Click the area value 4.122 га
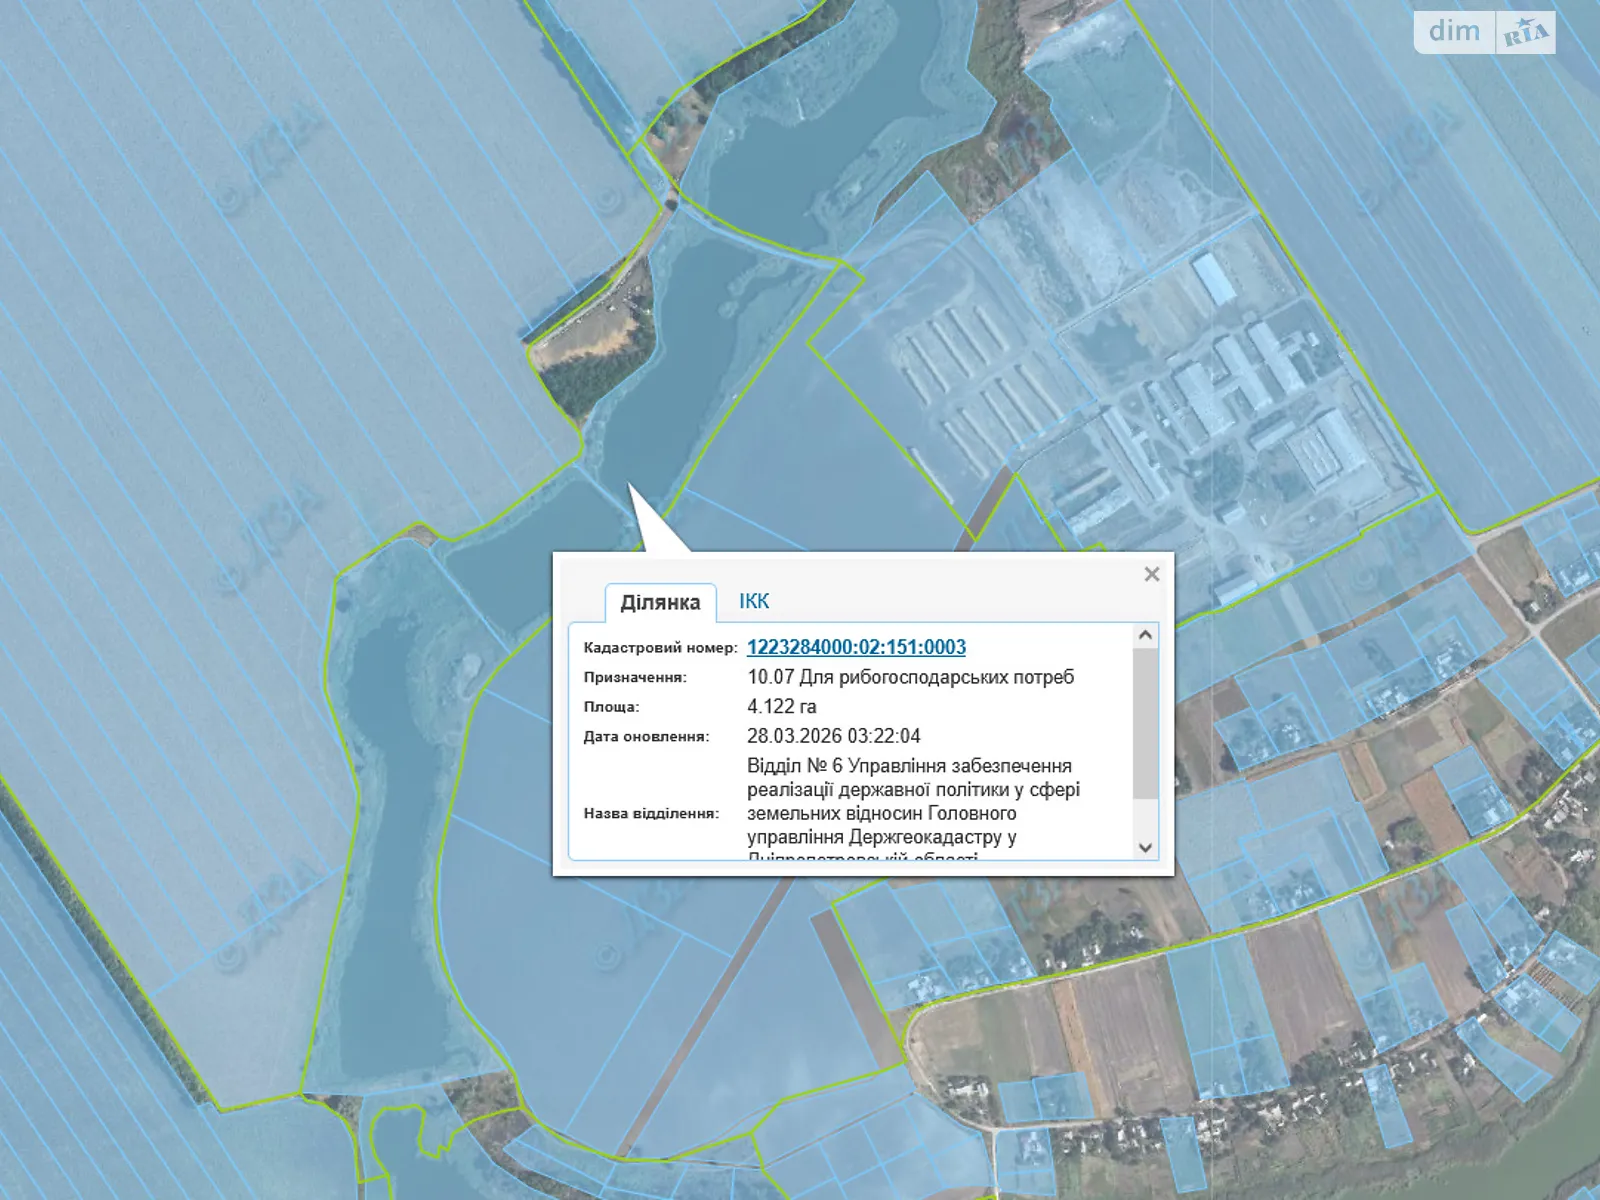Viewport: 1600px width, 1200px height. click(x=782, y=706)
